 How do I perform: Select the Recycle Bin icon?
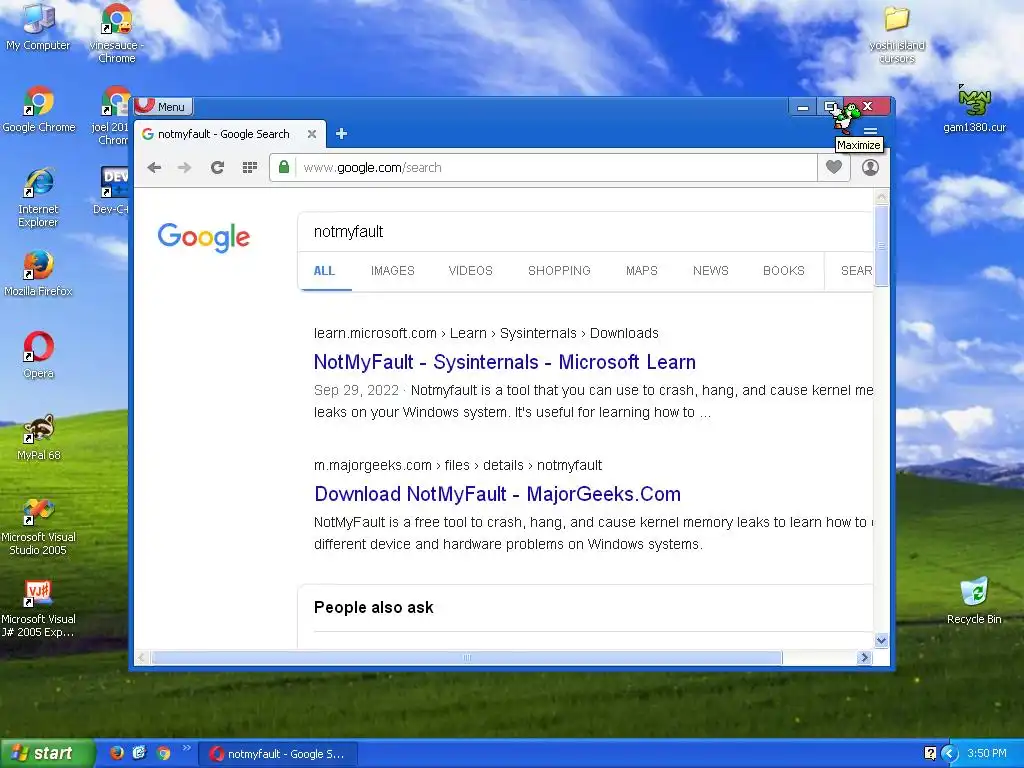tap(974, 600)
